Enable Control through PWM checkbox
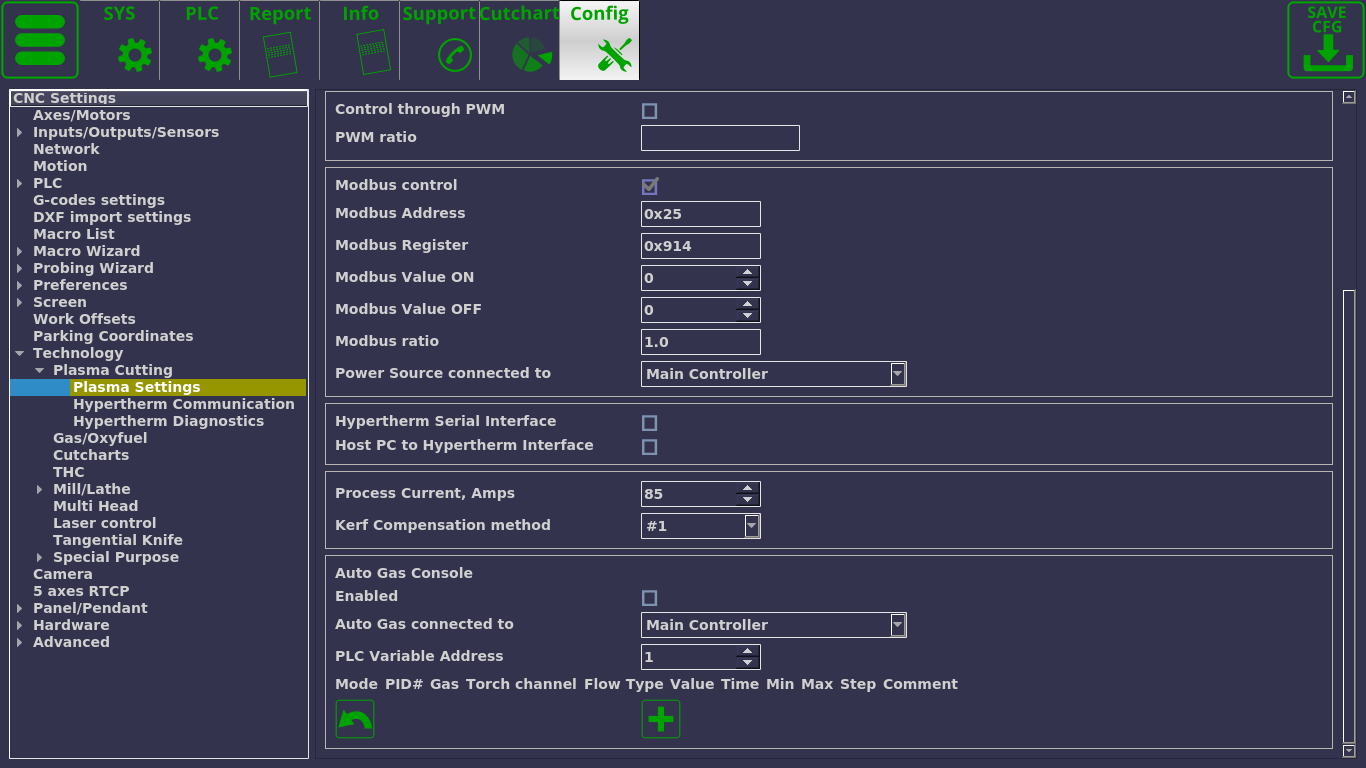Screen dimensions: 1366x768 click(x=649, y=111)
